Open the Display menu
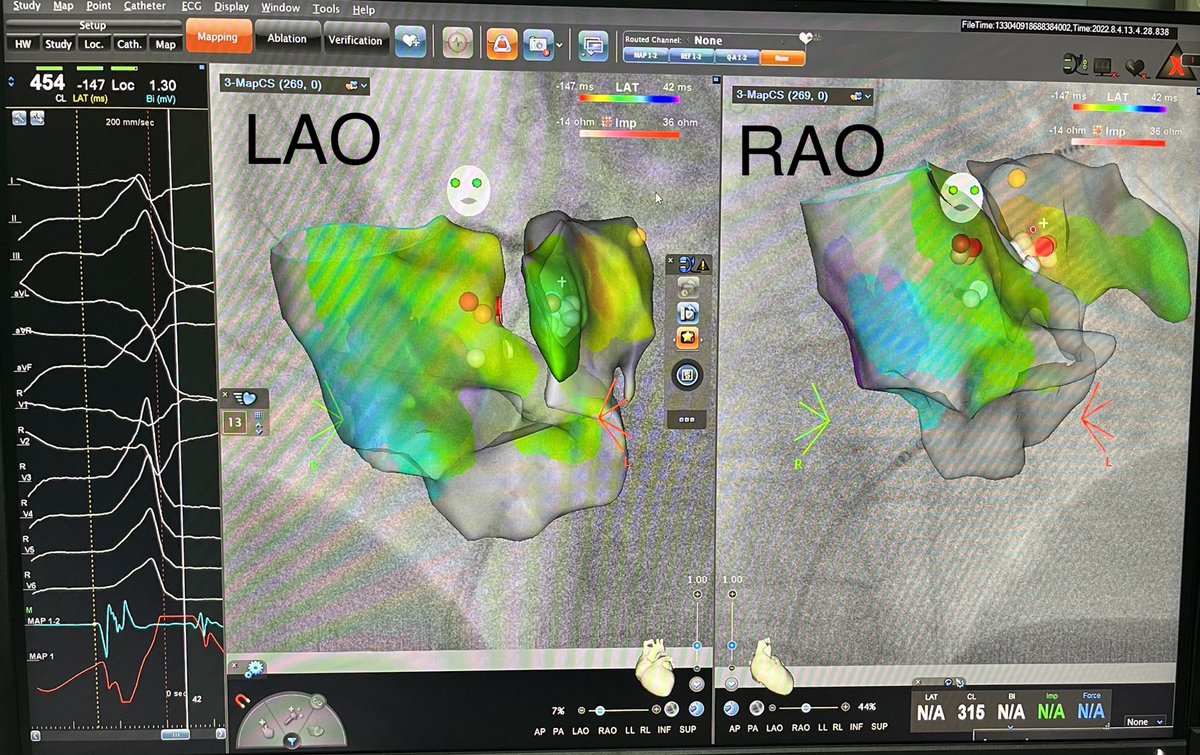Image resolution: width=1200 pixels, height=755 pixels. pos(231,8)
